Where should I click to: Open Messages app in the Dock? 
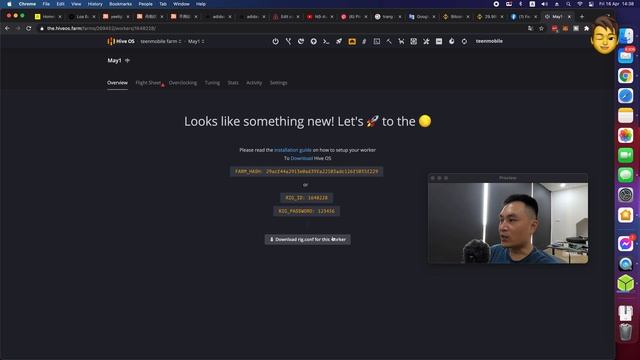tap(625, 175)
